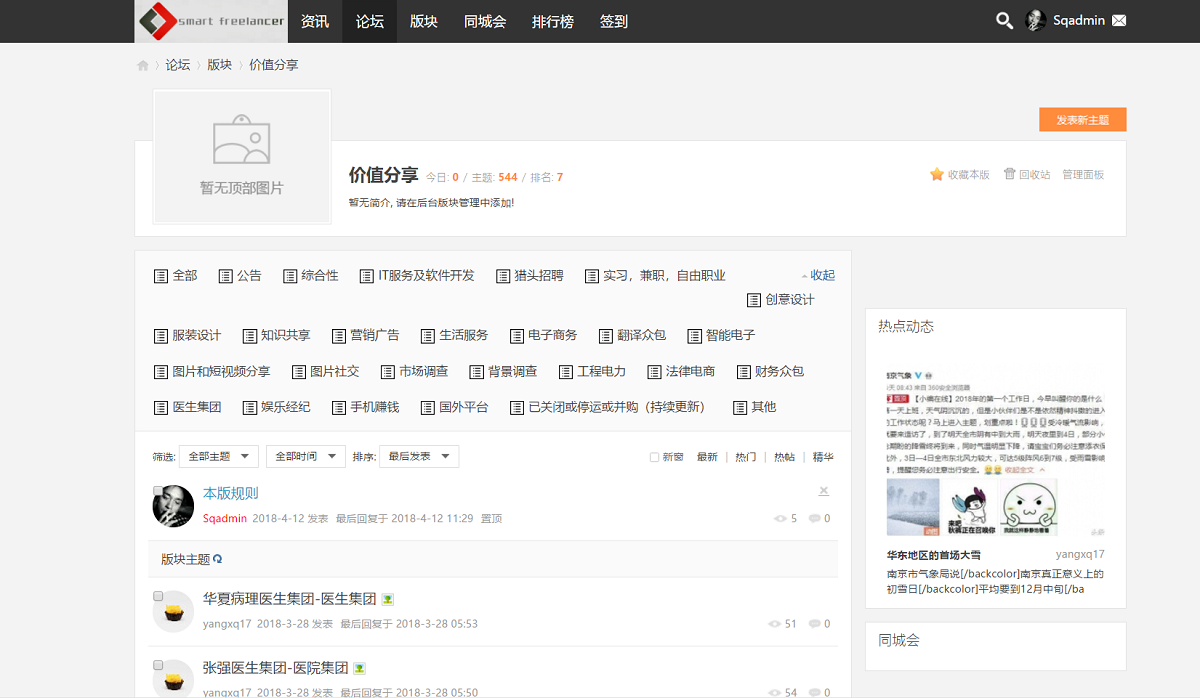Collapse categories with the 收起 toggle
Image resolution: width=1200 pixels, height=698 pixels.
point(818,275)
